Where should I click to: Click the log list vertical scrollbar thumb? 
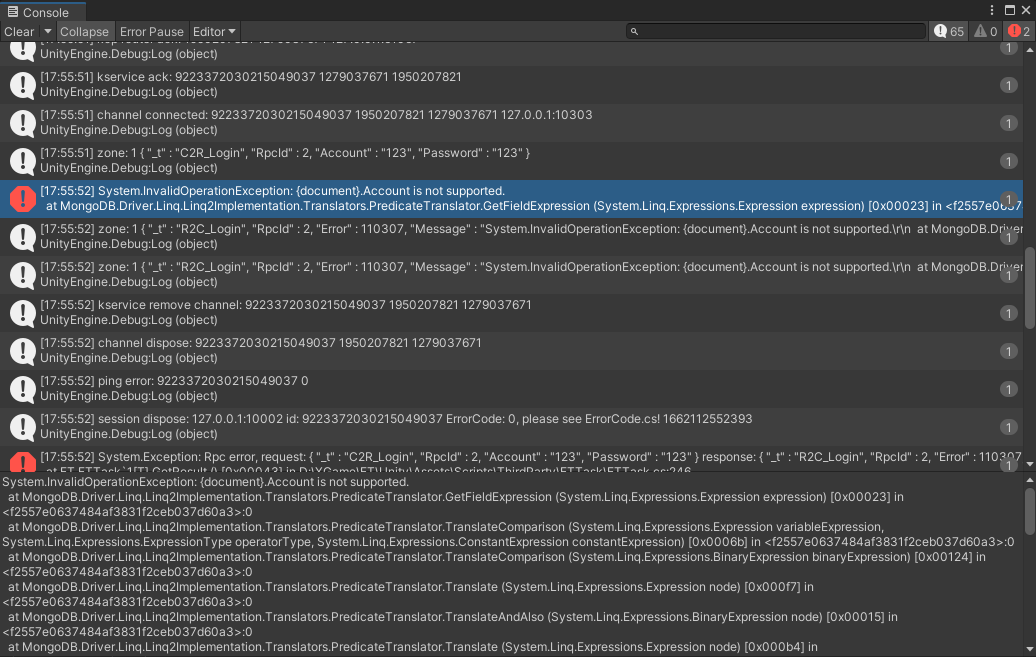tap(1029, 288)
